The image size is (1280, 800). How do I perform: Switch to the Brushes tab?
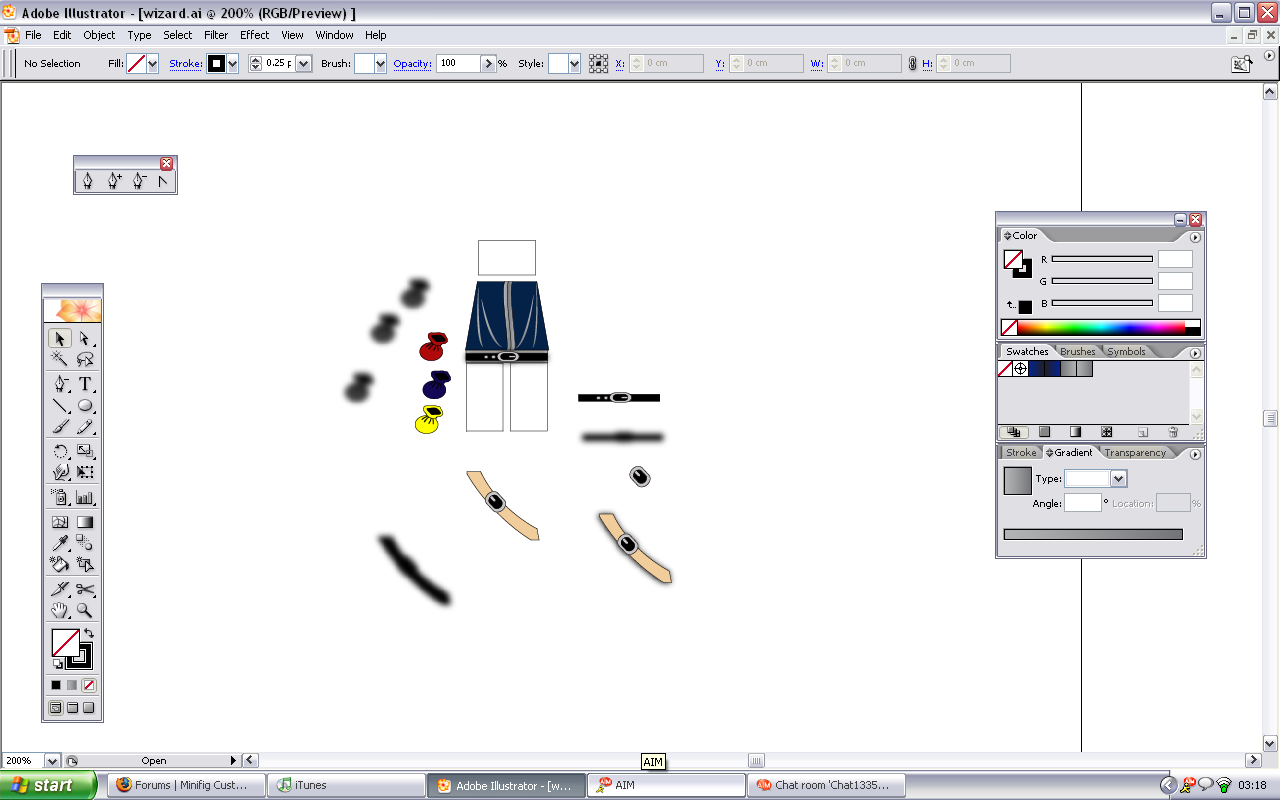tap(1078, 352)
